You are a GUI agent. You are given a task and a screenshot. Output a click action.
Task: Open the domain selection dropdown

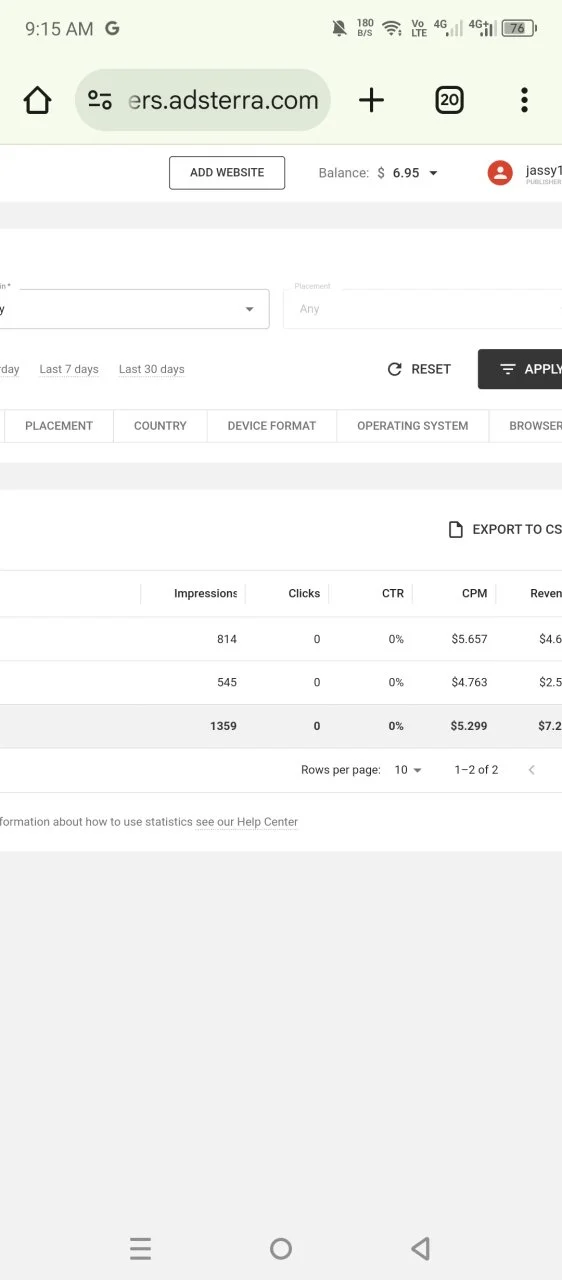(x=134, y=309)
